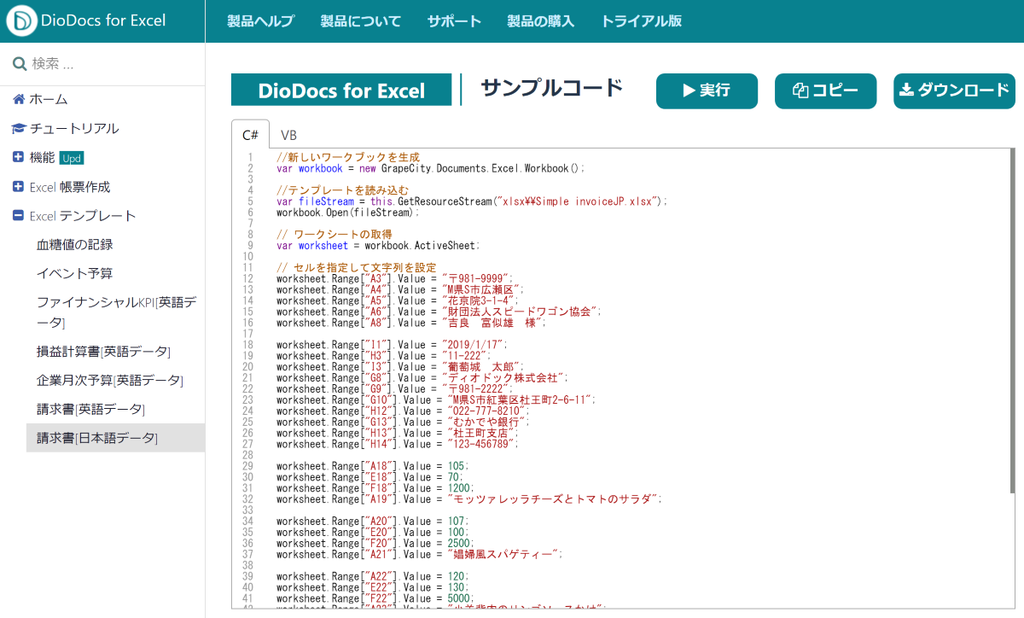The height and width of the screenshot is (618, 1024).
Task: Select 血糖値の記録 template
Action: click(74, 244)
